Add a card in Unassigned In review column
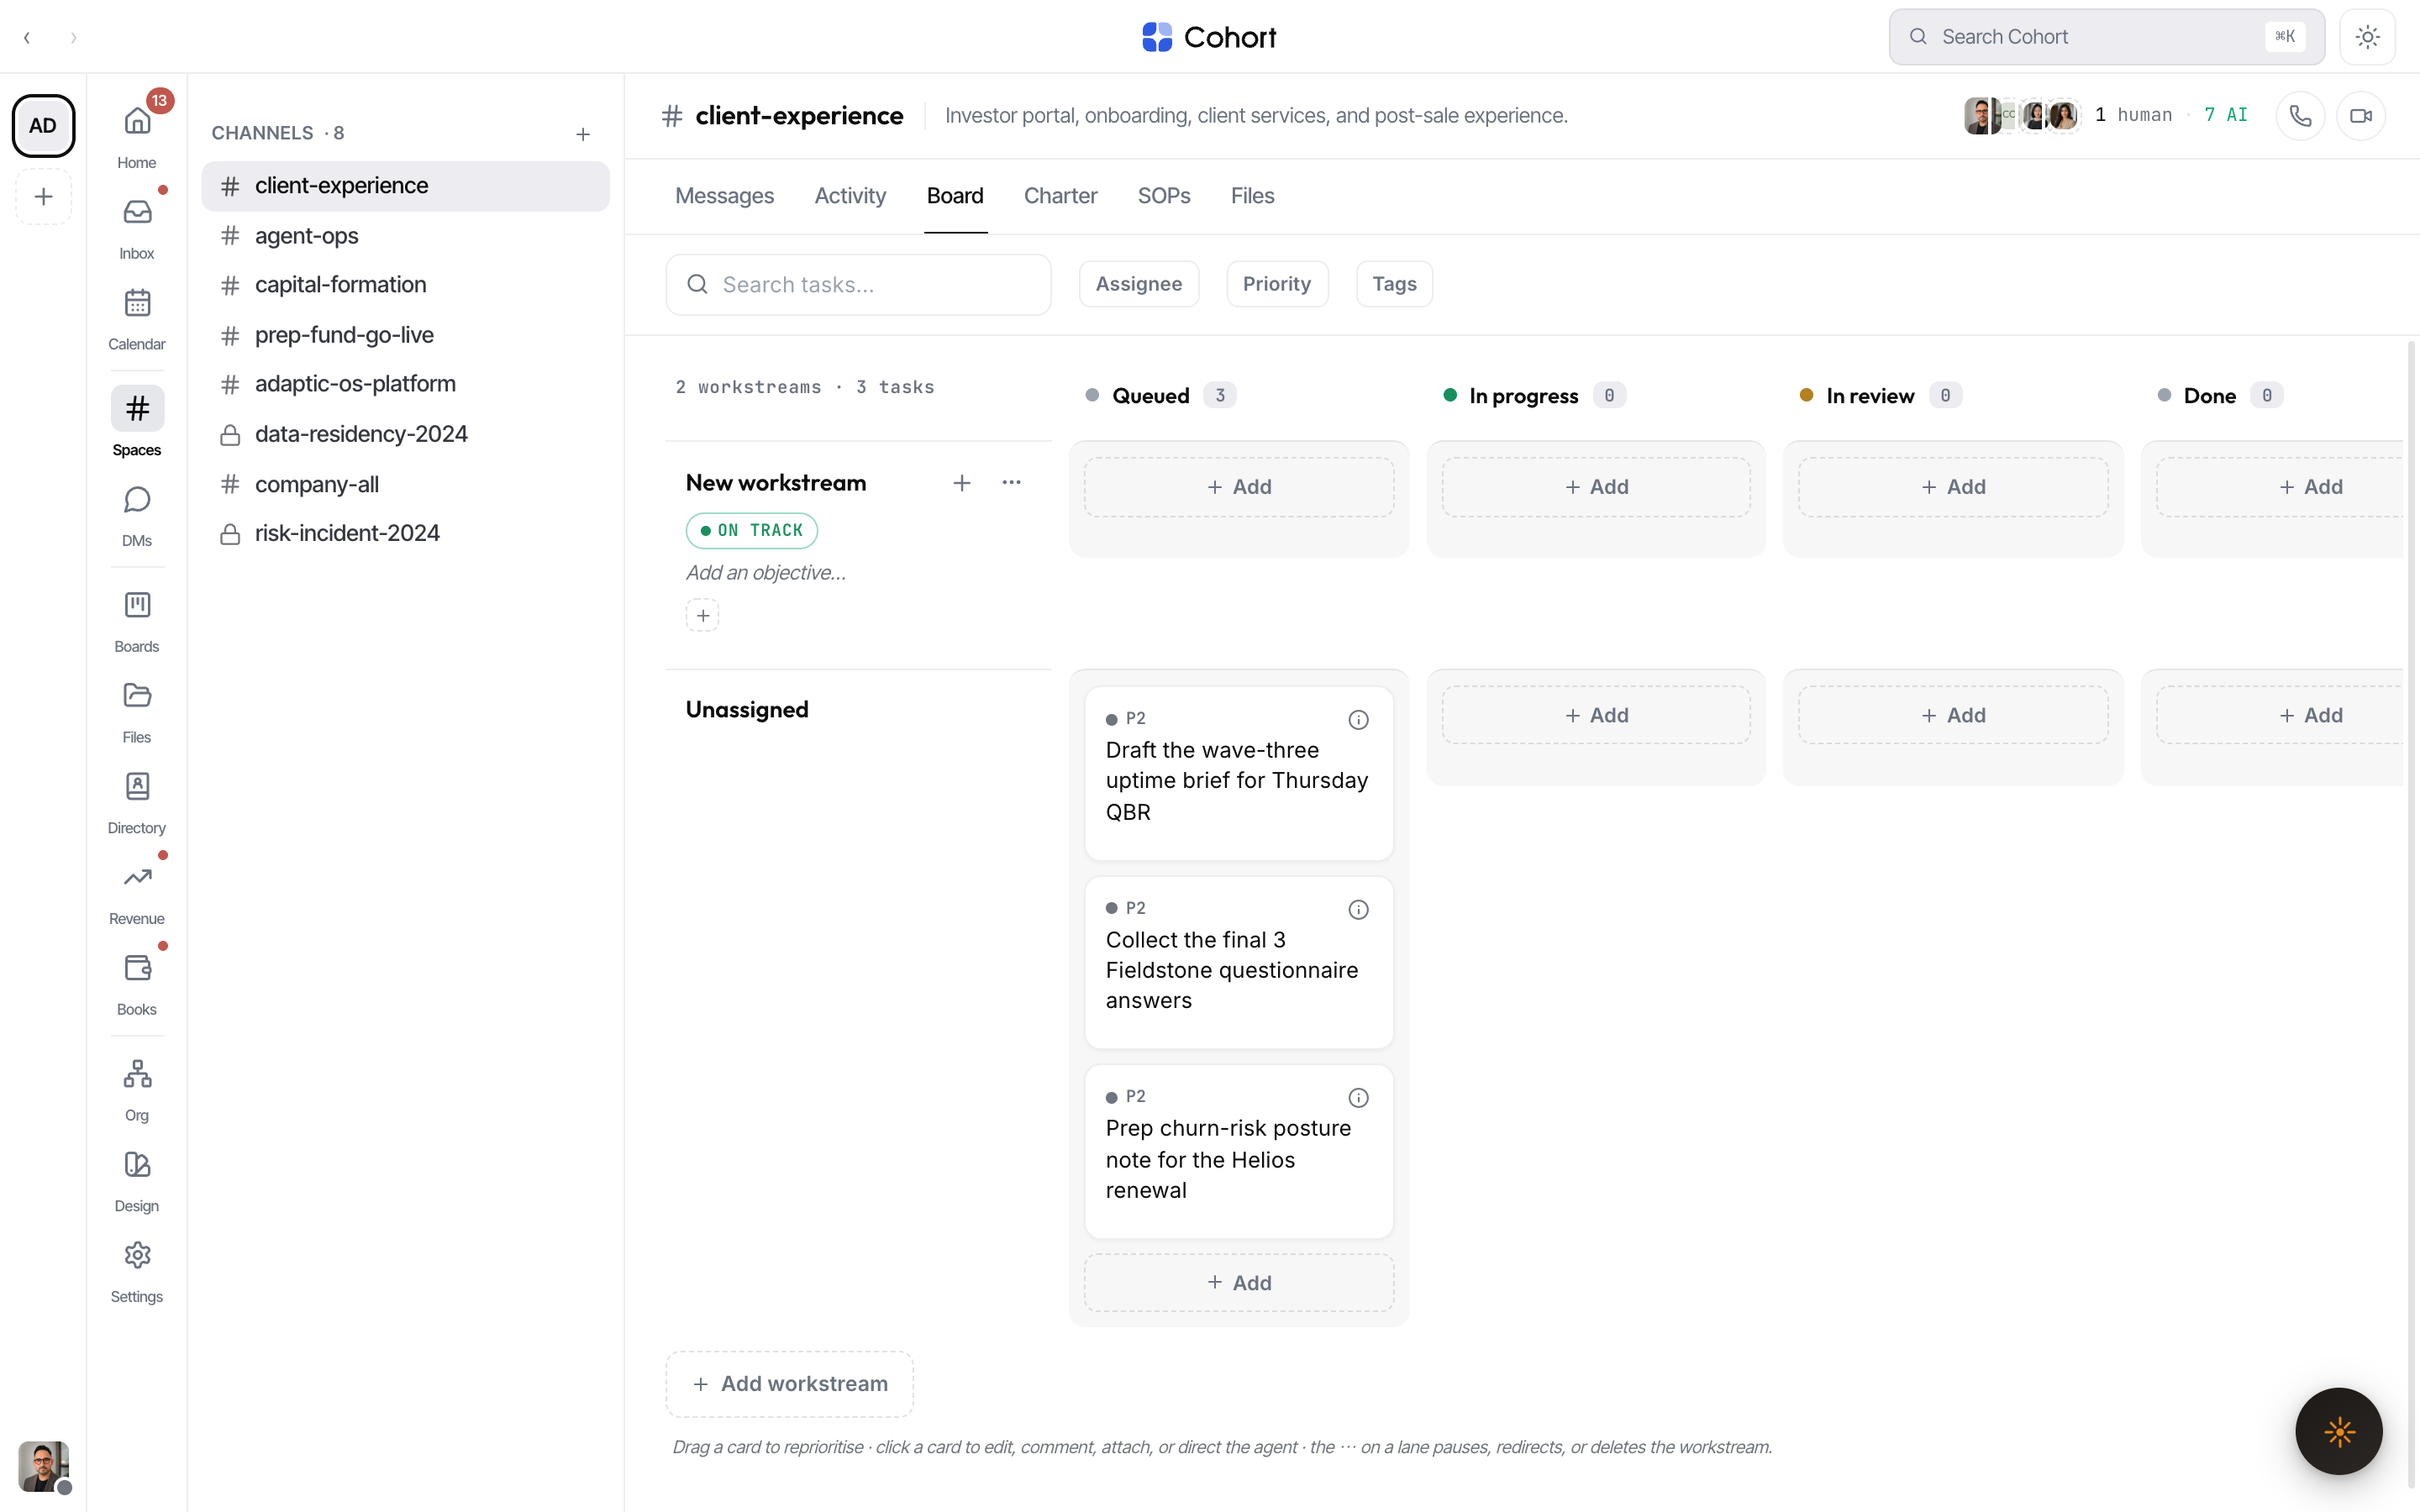This screenshot has height=1512, width=2420. click(x=1953, y=715)
